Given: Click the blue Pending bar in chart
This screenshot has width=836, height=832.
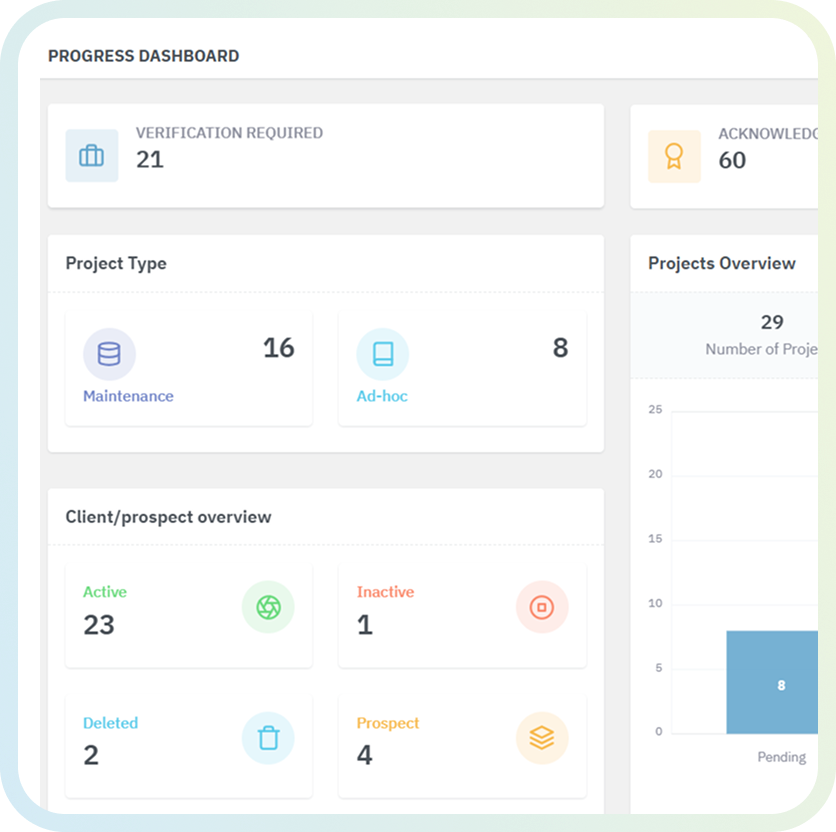Looking at the screenshot, I should [772, 682].
